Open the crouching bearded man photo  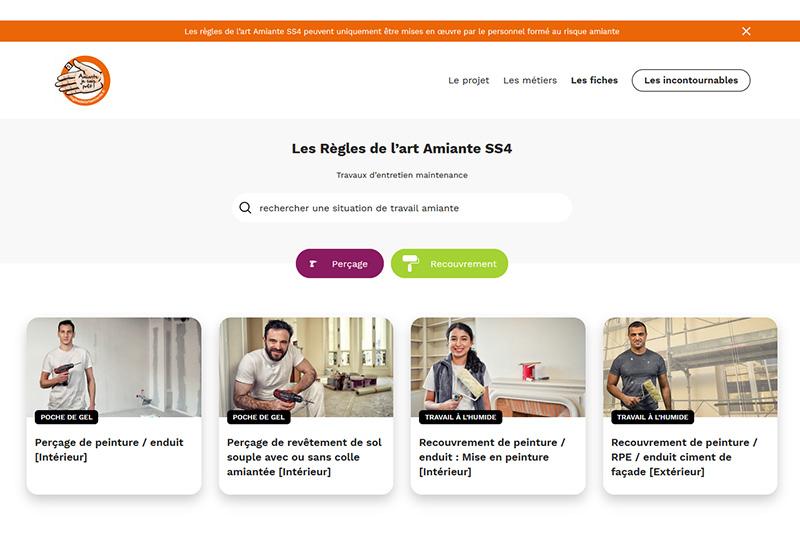click(306, 367)
